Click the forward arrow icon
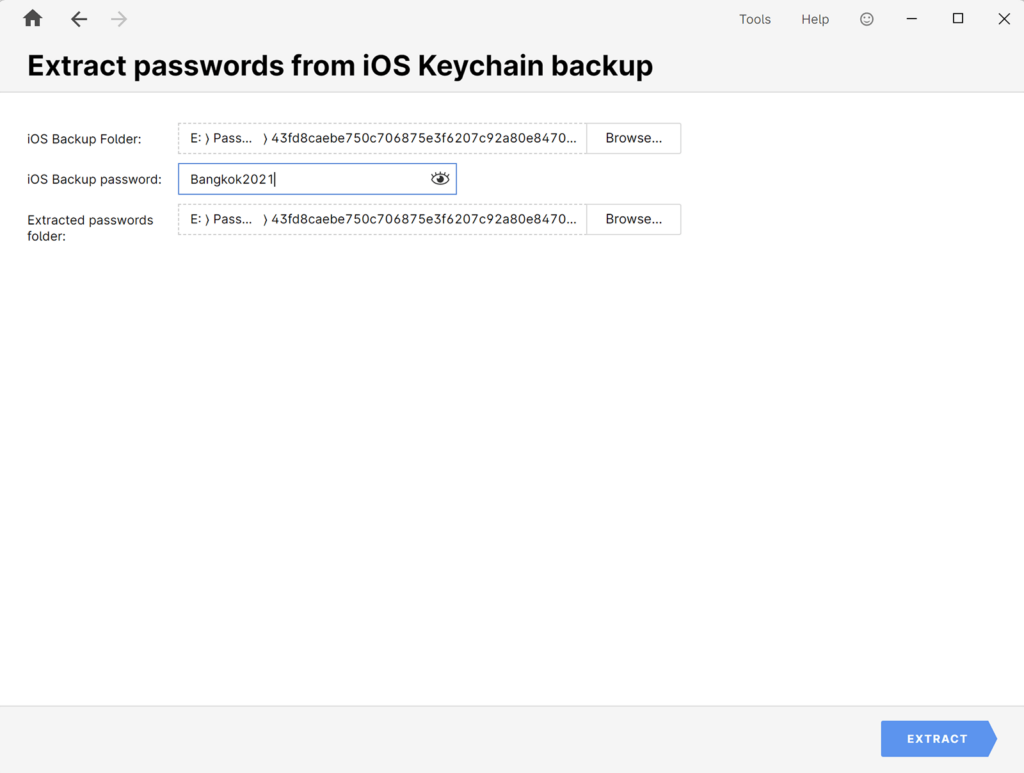 119,19
